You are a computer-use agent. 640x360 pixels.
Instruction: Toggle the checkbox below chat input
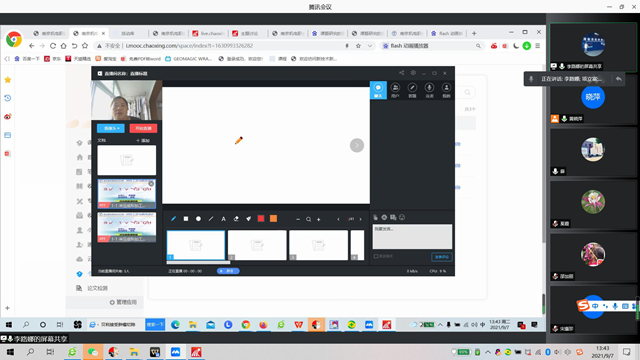click(x=376, y=256)
